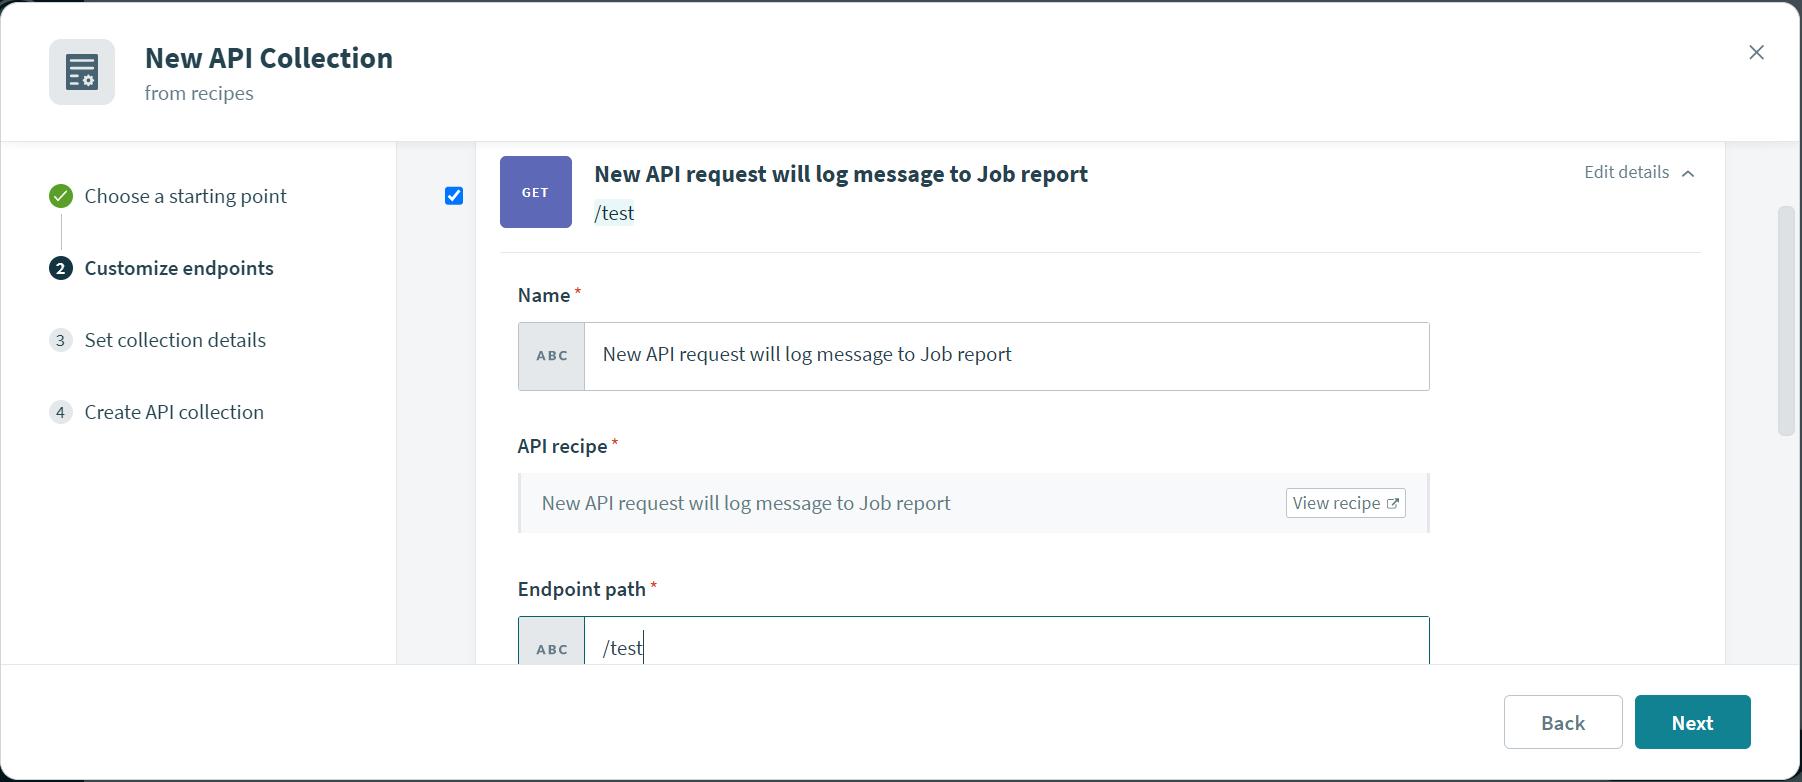Screen dimensions: 1802x782
Task: Uncheck the endpoint selection checkbox
Action: coord(454,196)
